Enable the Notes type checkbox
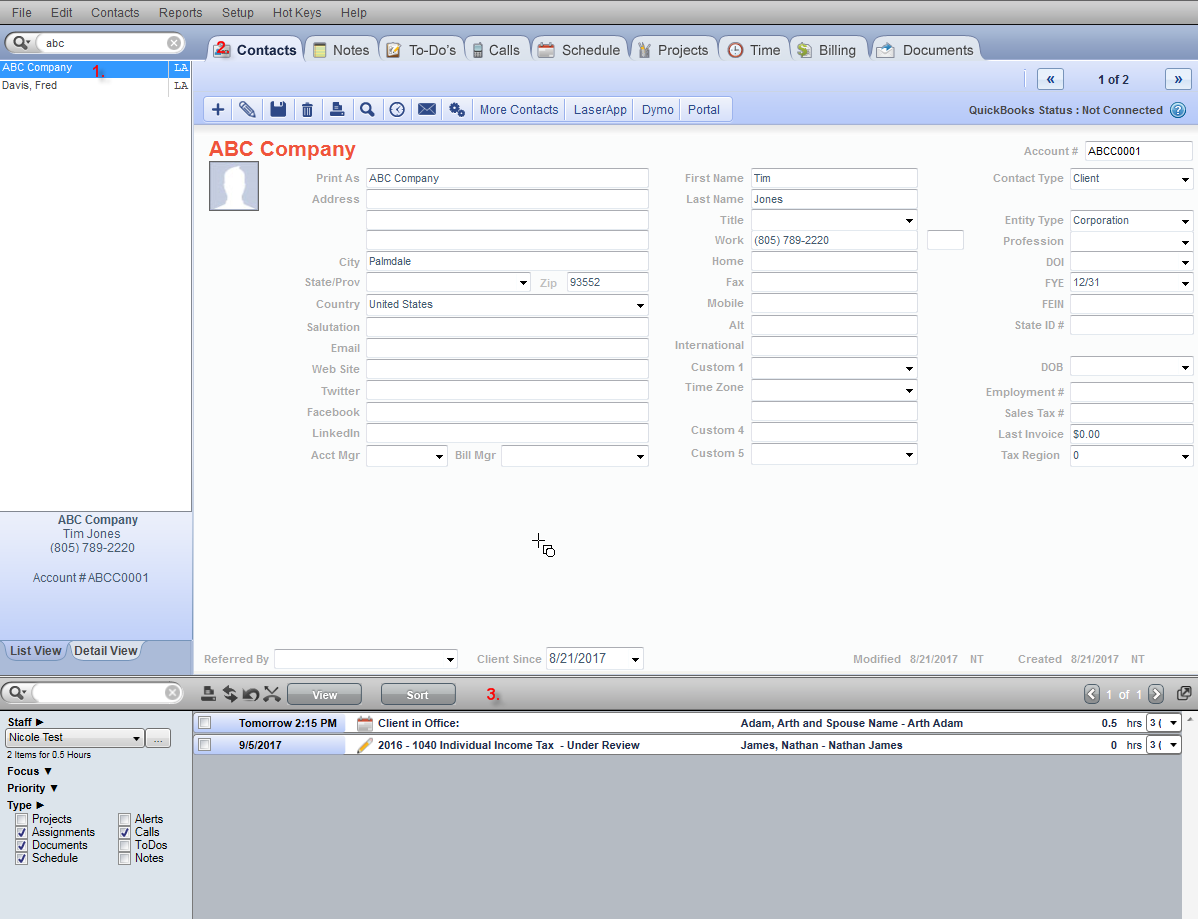This screenshot has width=1198, height=919. 125,859
